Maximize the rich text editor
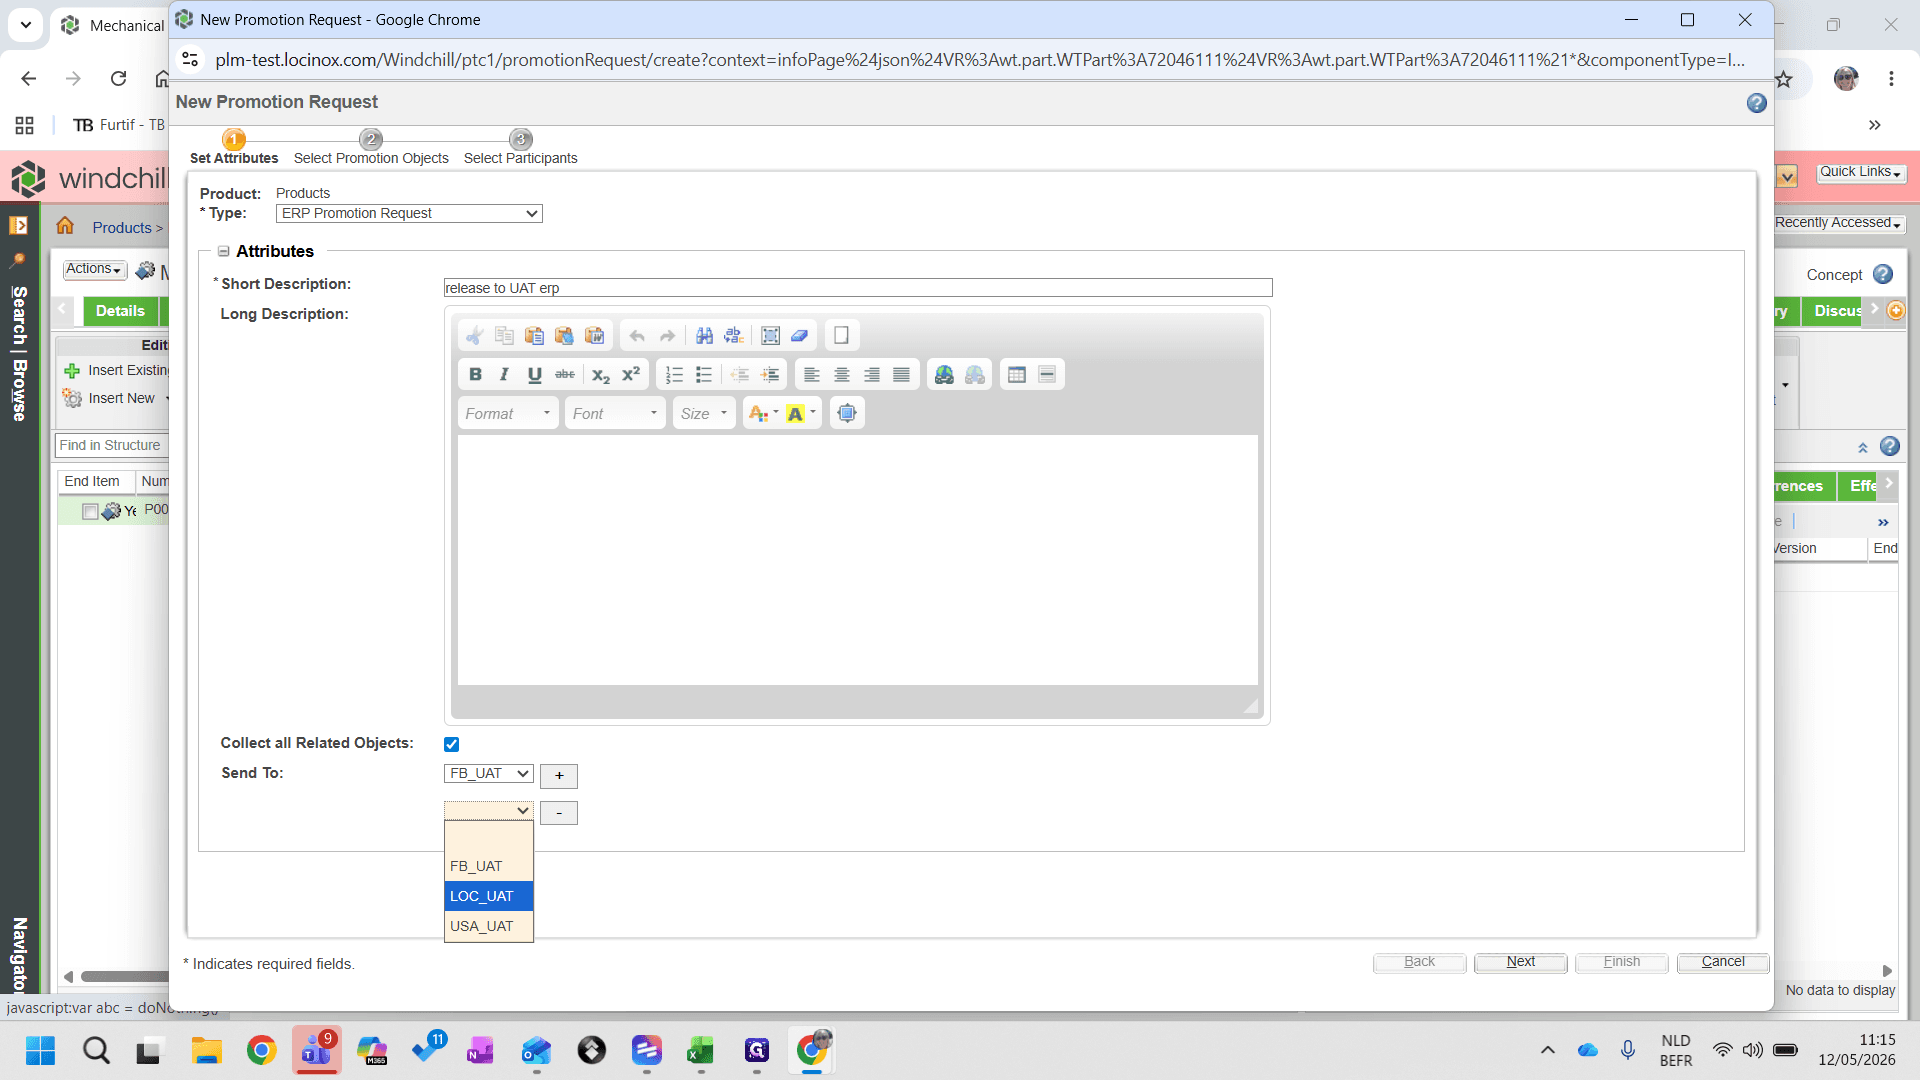1920x1080 pixels. (847, 414)
